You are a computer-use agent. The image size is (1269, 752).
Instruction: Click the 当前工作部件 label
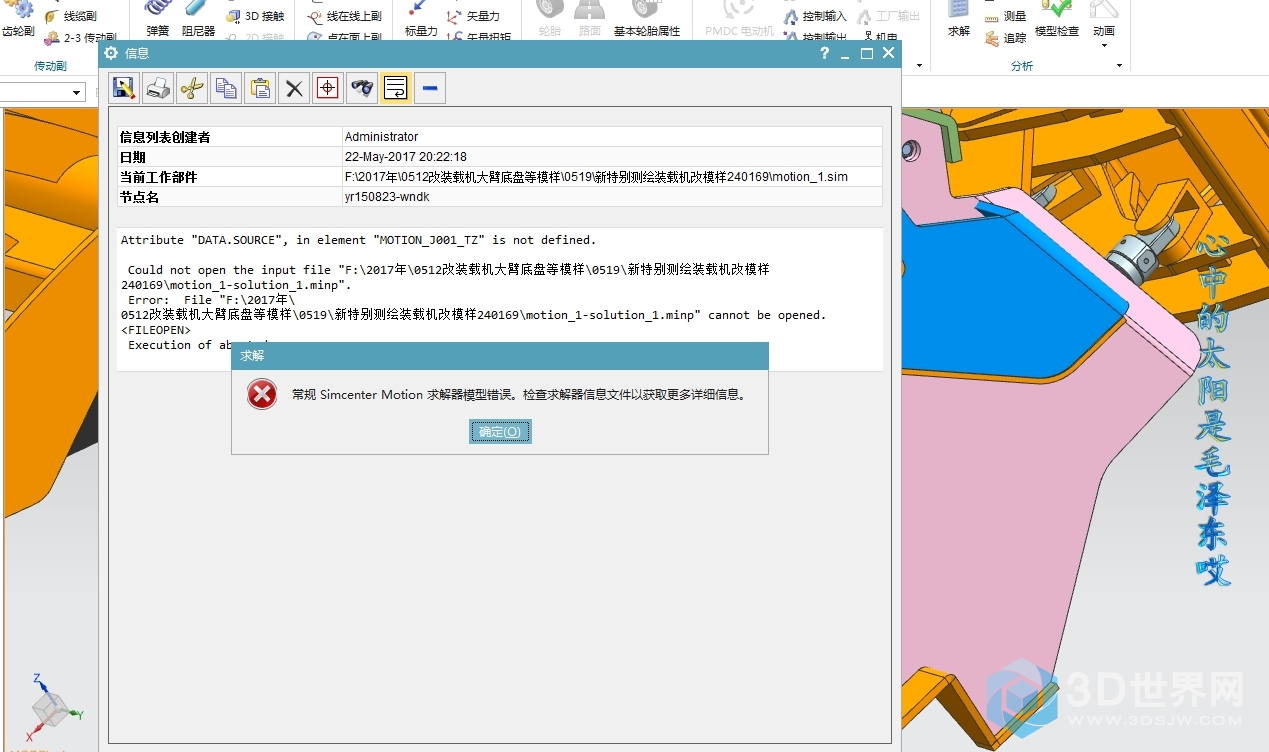coord(158,177)
